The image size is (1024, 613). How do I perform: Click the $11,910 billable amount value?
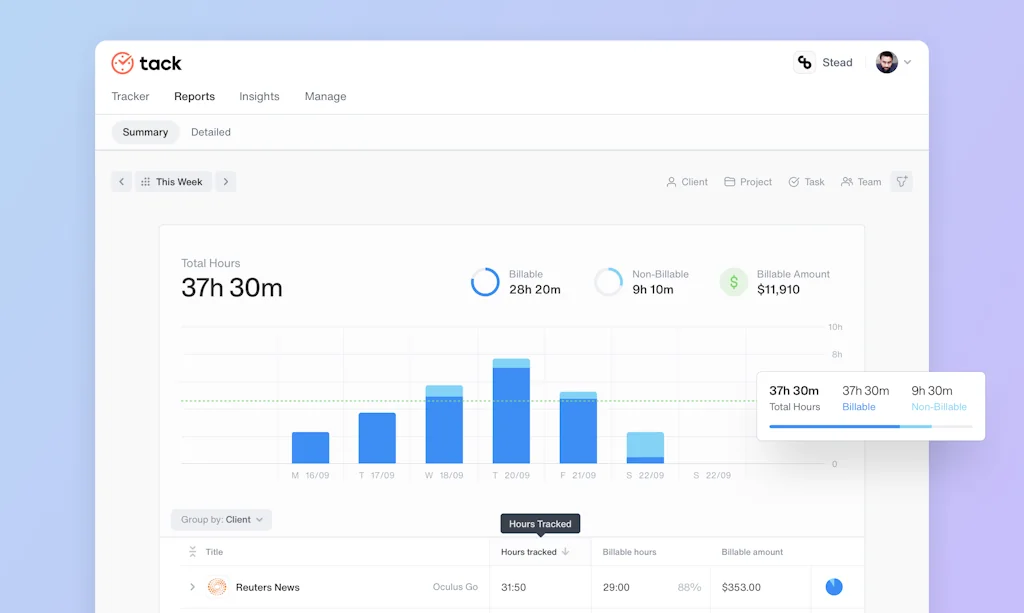tap(778, 289)
